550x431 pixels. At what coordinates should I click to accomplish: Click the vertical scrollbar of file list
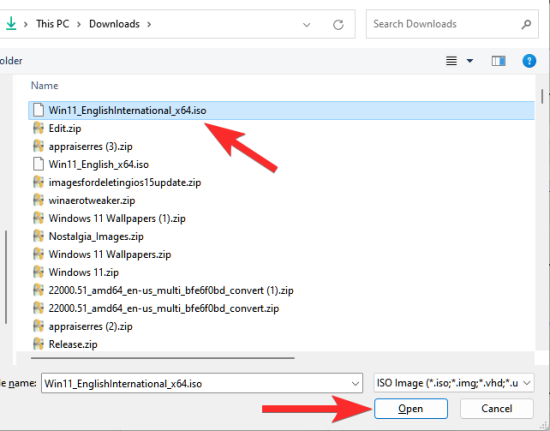tap(542, 96)
